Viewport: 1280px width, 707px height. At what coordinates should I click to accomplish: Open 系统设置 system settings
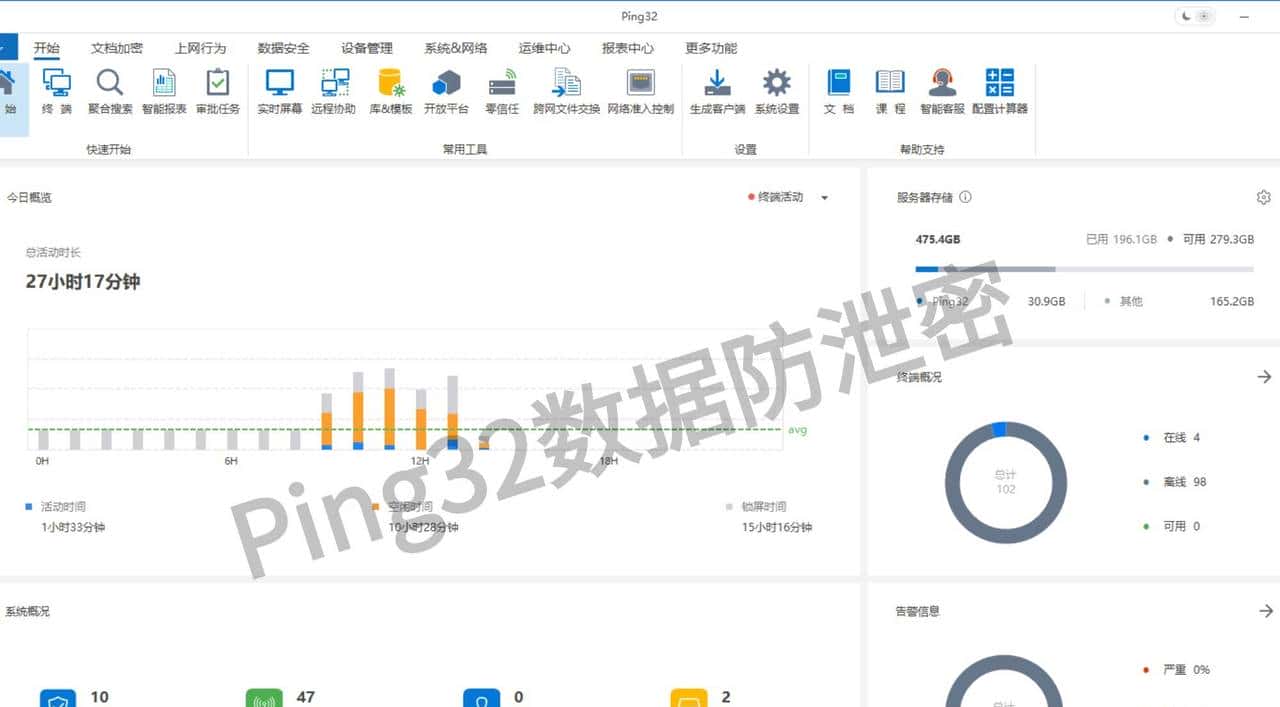click(778, 93)
